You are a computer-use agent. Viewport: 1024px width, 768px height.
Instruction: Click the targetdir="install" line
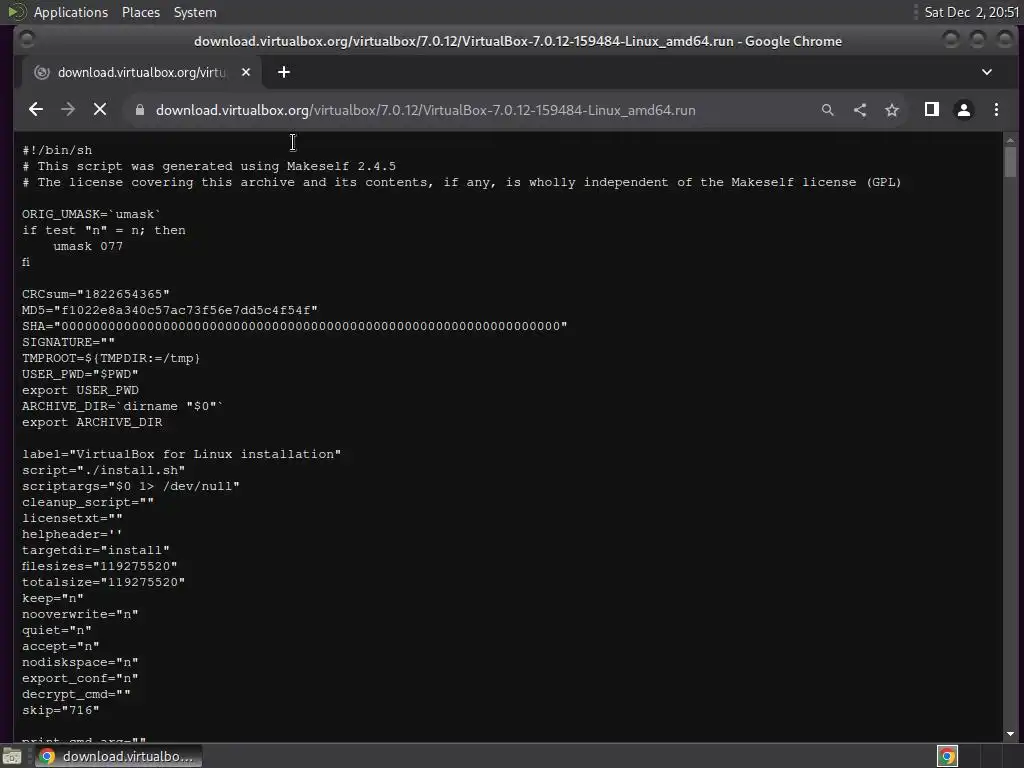(95, 550)
